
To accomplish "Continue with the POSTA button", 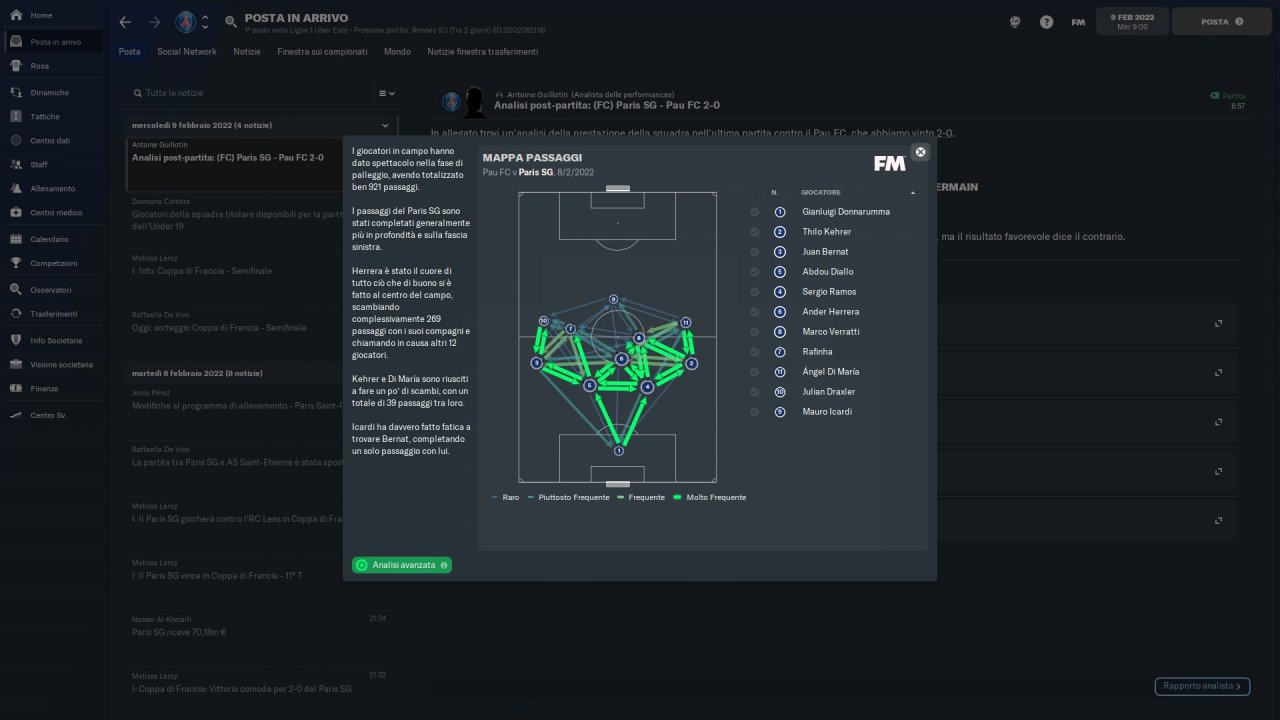I will (1222, 21).
